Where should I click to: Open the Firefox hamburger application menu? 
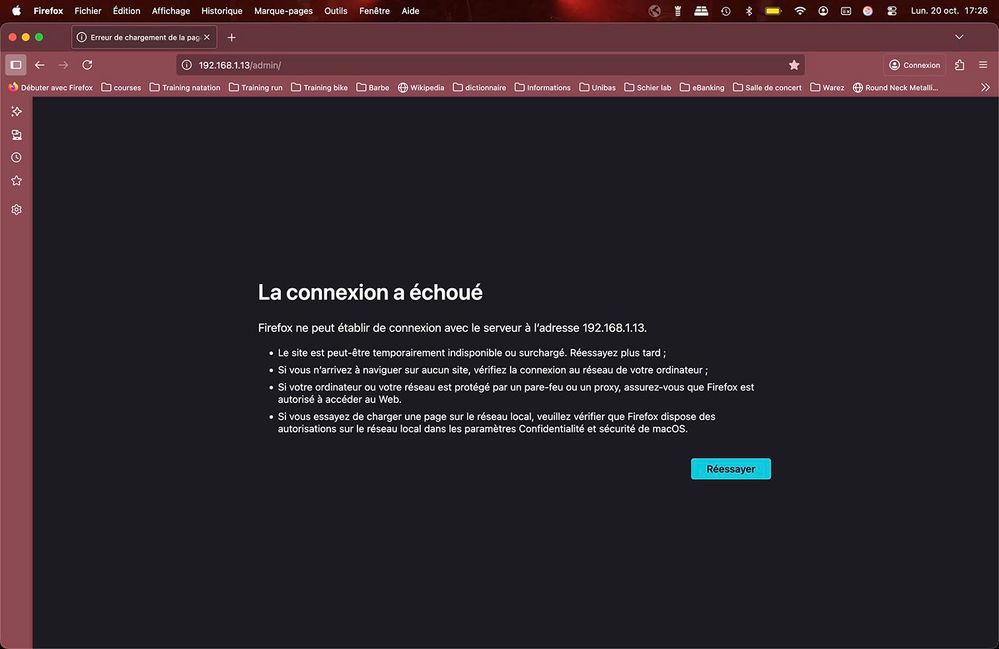[983, 65]
